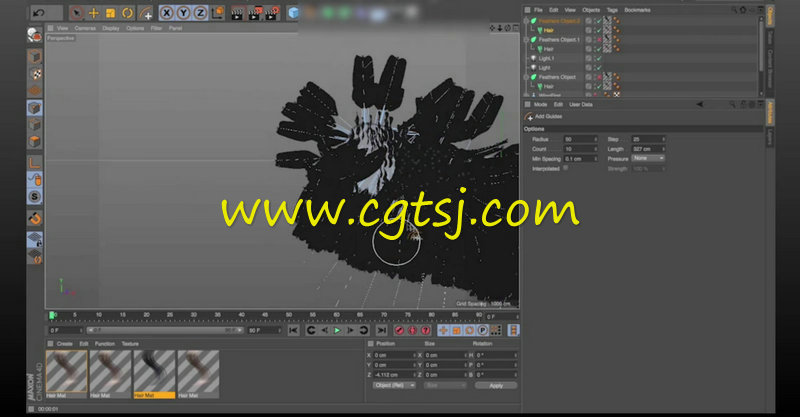Play animation forwards
The height and width of the screenshot is (417, 800).
click(337, 330)
